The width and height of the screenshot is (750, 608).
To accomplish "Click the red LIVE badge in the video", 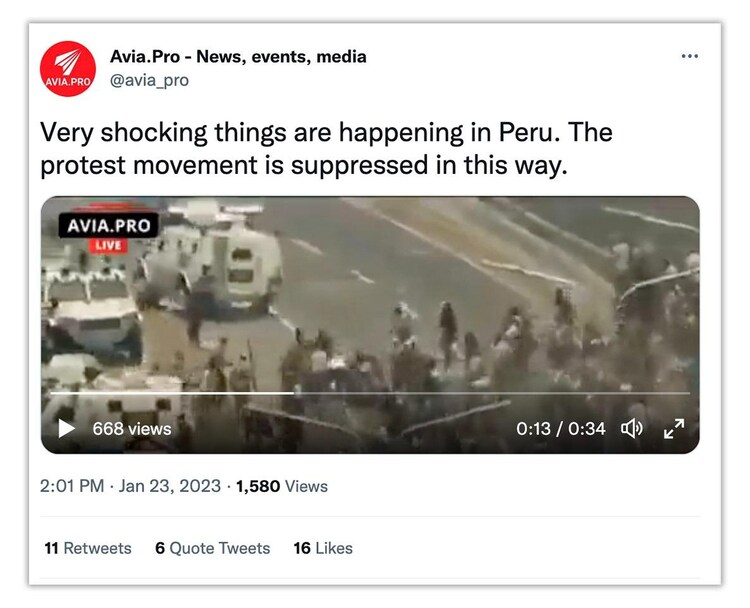I will pos(108,245).
